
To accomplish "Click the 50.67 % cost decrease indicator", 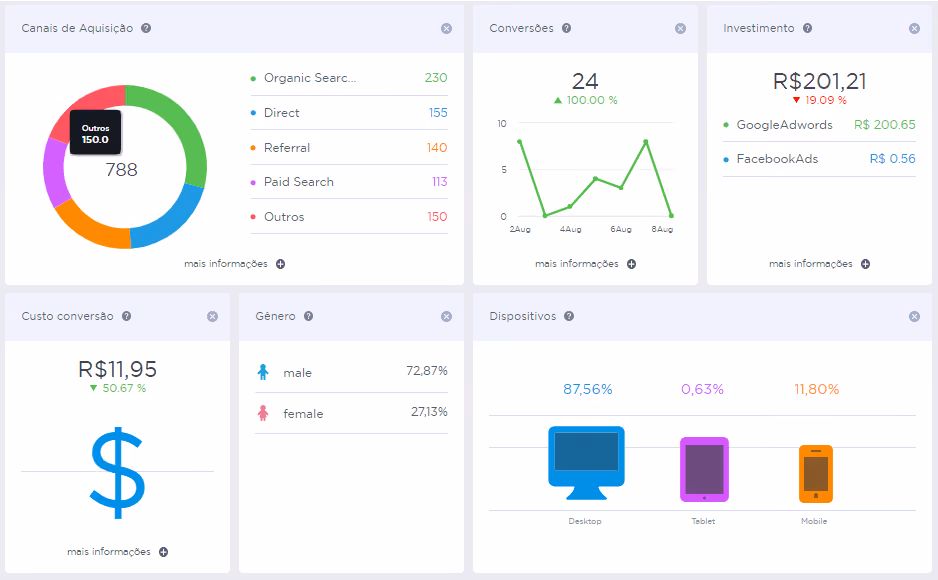I will (x=118, y=388).
